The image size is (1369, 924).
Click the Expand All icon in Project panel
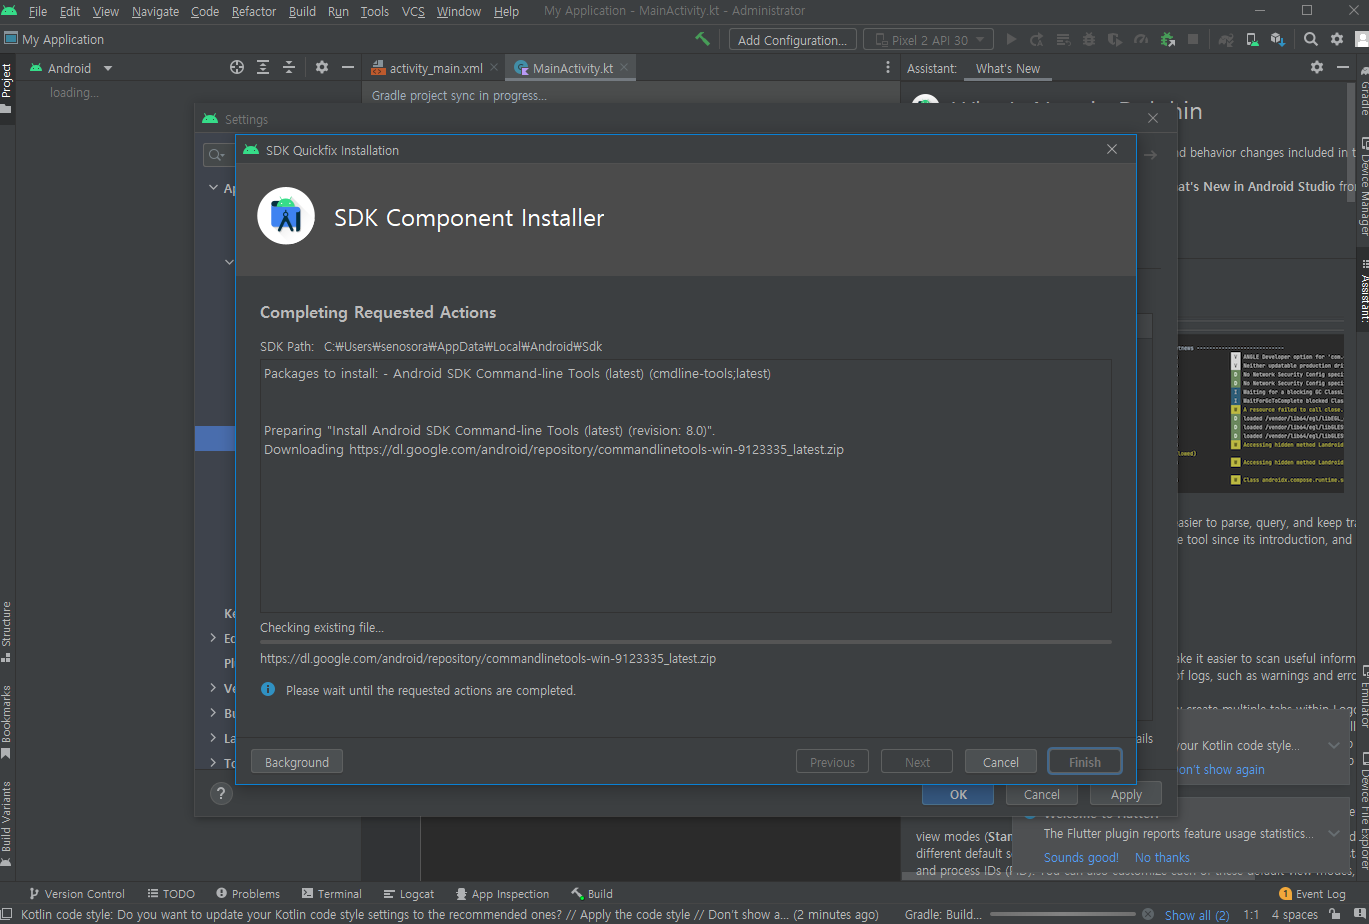pyautogui.click(x=263, y=67)
